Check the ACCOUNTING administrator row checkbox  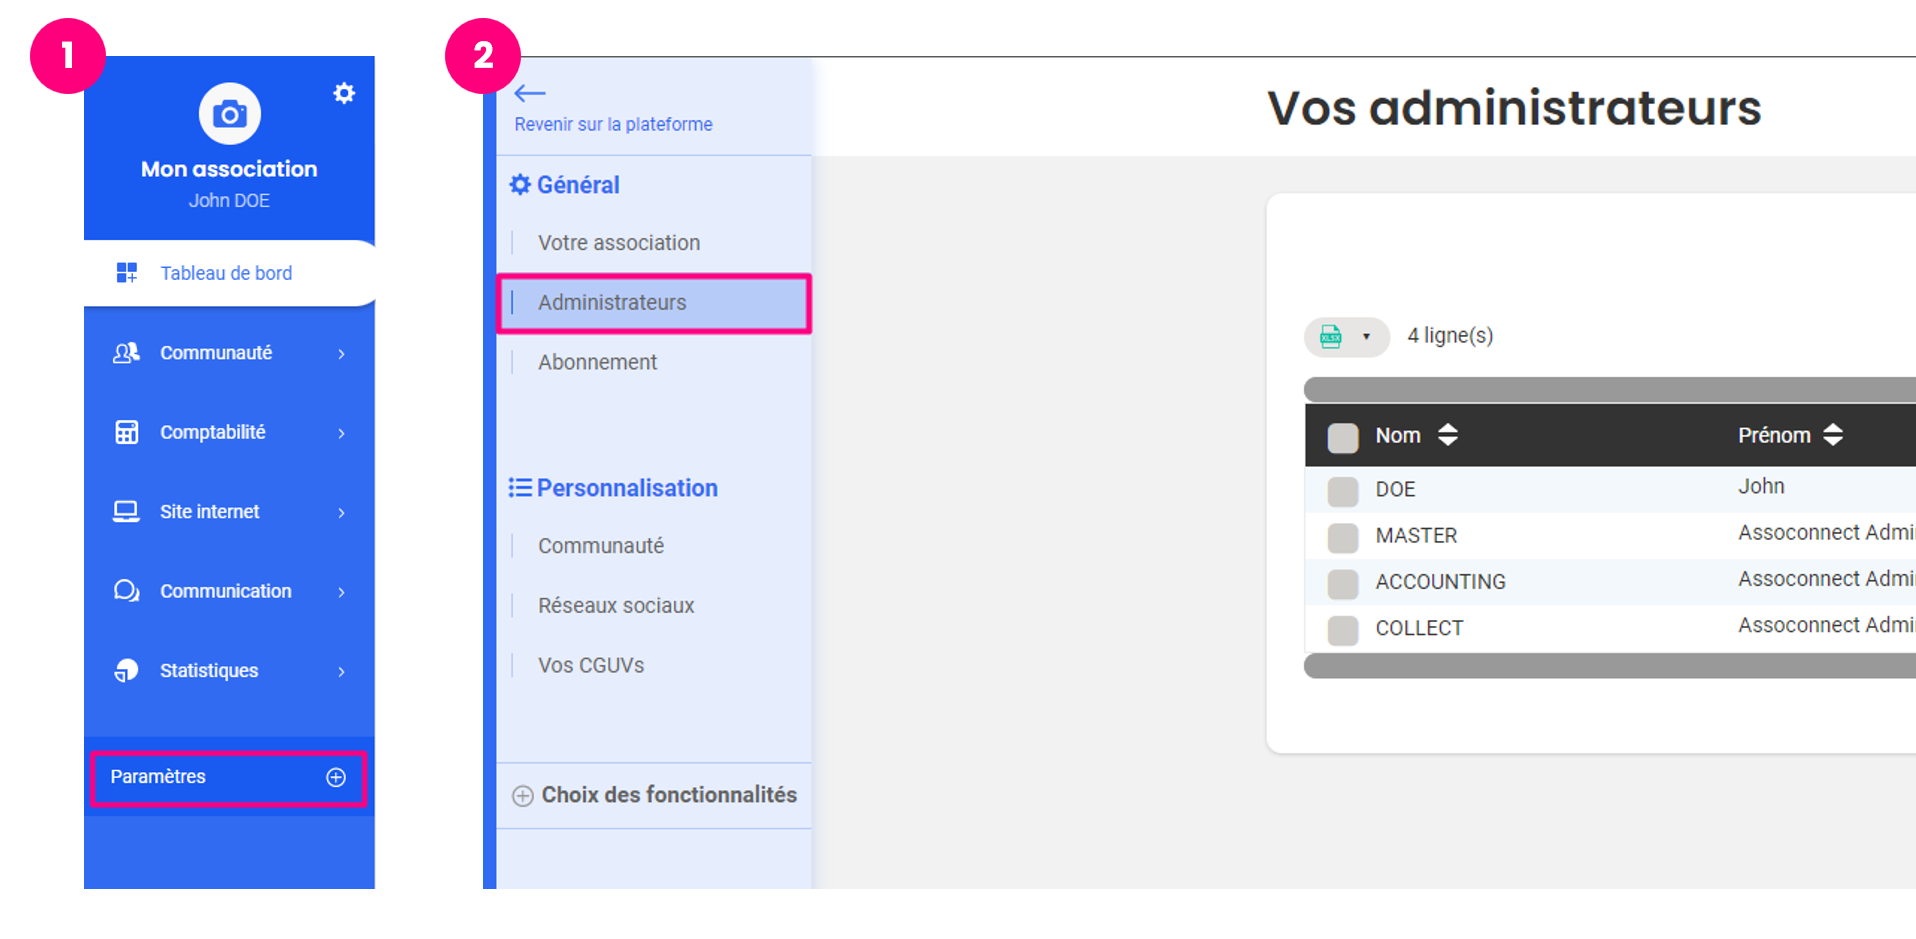tap(1342, 583)
